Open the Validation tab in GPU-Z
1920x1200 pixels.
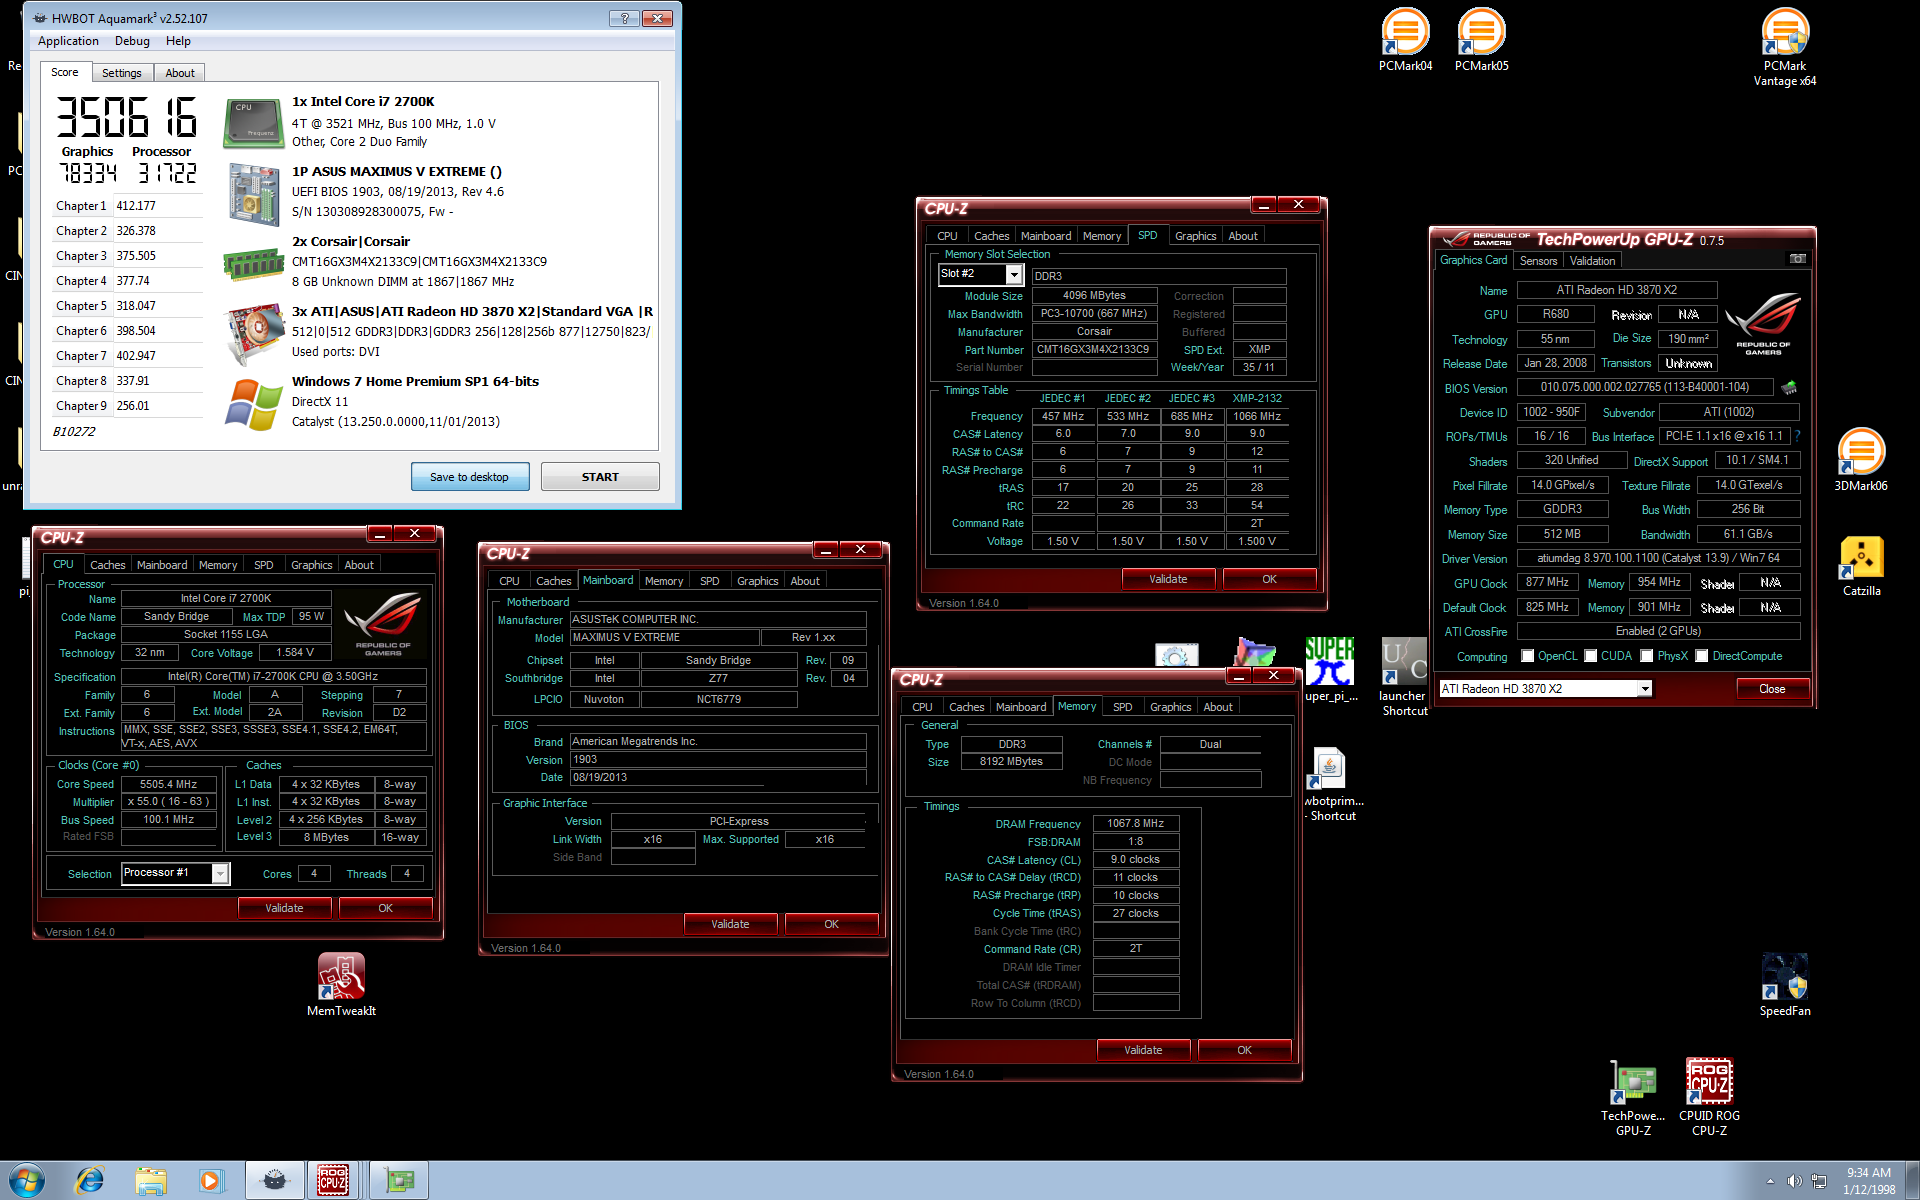(1592, 261)
